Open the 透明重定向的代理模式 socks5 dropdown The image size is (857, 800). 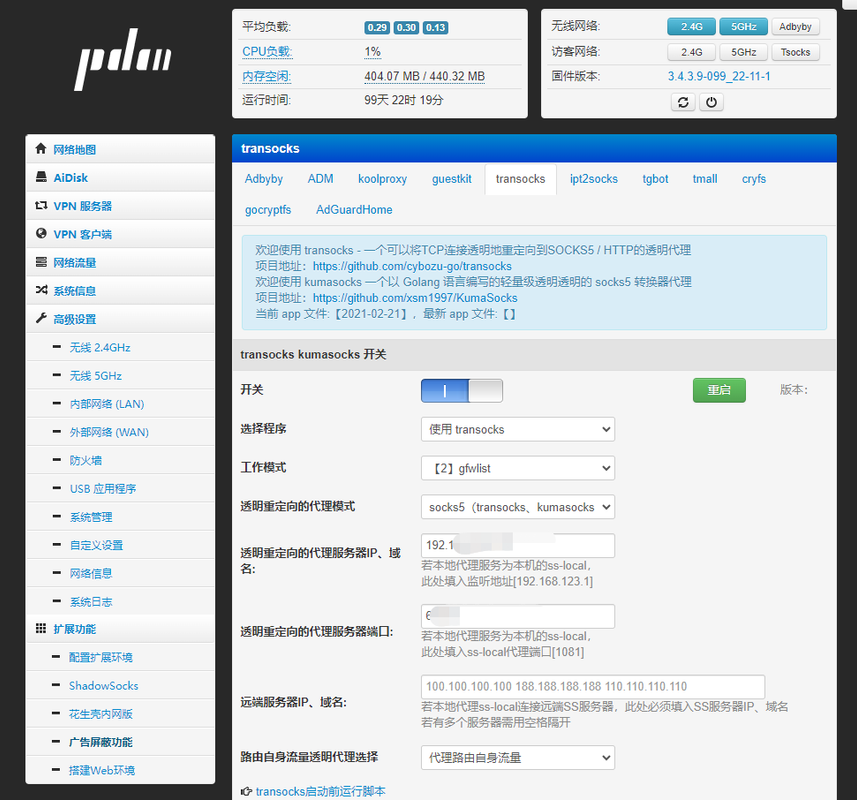pos(518,507)
